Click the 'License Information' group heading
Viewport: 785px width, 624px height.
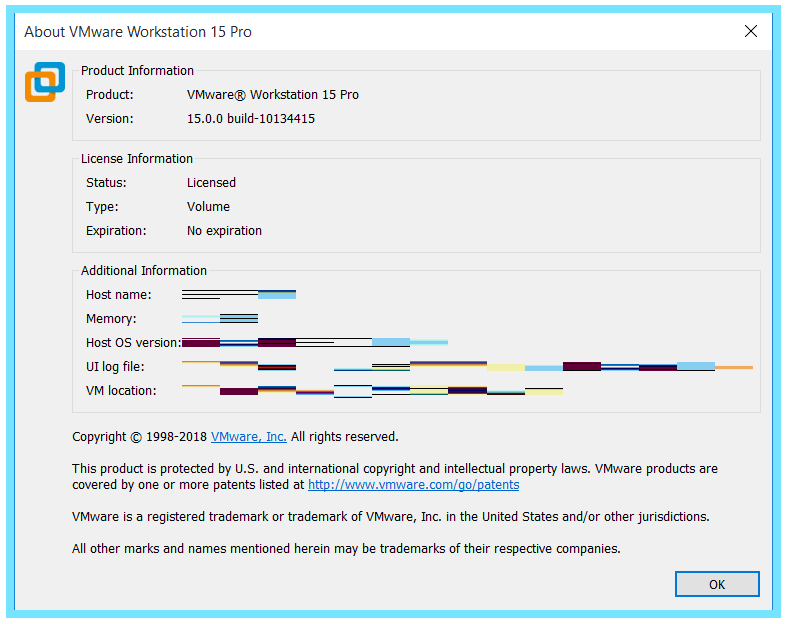pyautogui.click(x=137, y=159)
